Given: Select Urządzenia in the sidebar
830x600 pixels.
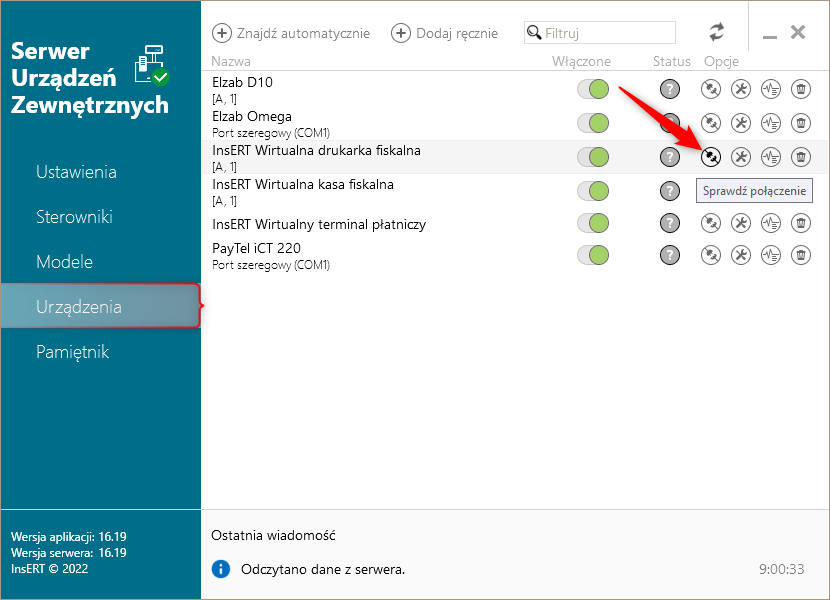Looking at the screenshot, I should click(x=101, y=307).
